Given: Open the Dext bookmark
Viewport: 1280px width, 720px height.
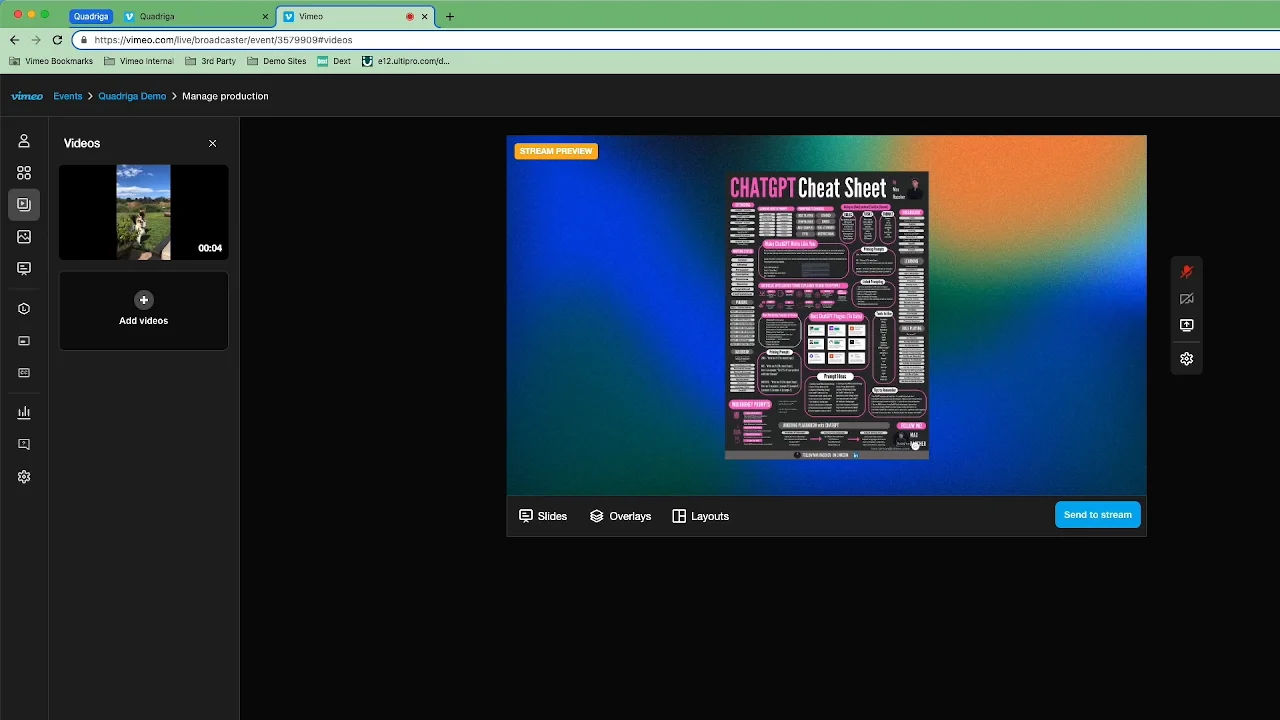Looking at the screenshot, I should [334, 61].
